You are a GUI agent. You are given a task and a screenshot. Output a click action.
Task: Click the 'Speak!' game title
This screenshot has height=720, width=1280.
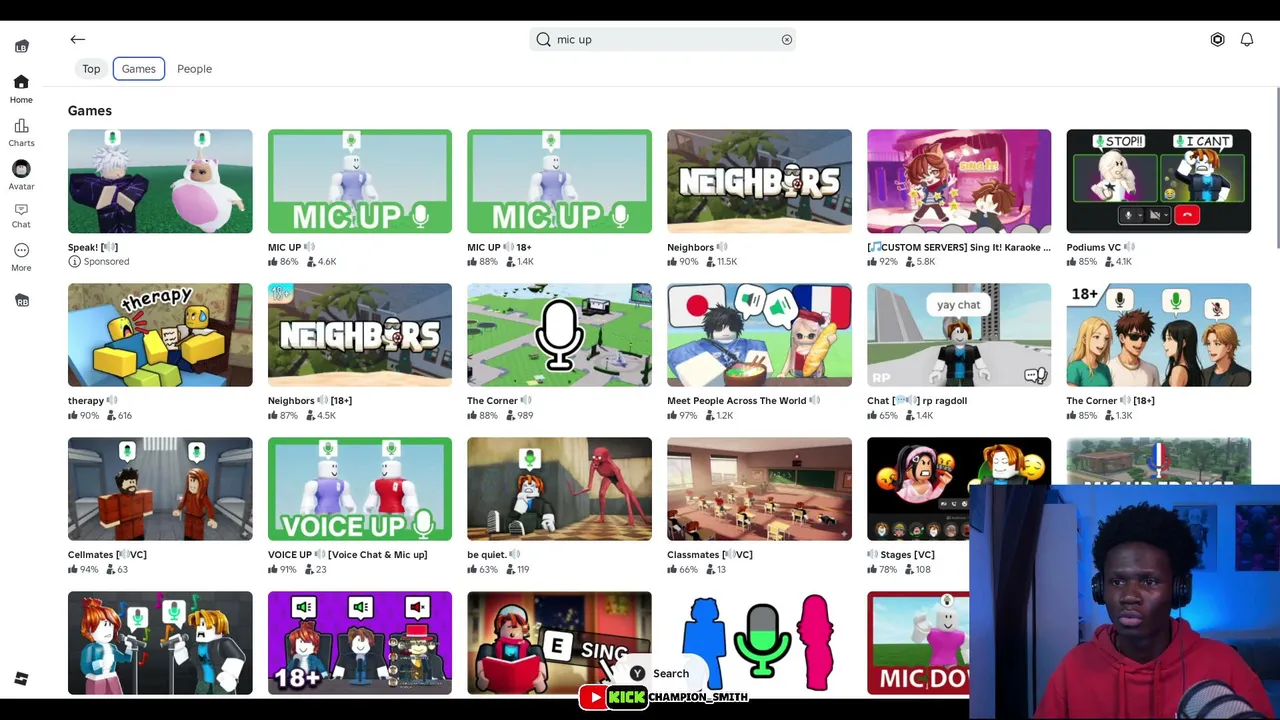93,247
